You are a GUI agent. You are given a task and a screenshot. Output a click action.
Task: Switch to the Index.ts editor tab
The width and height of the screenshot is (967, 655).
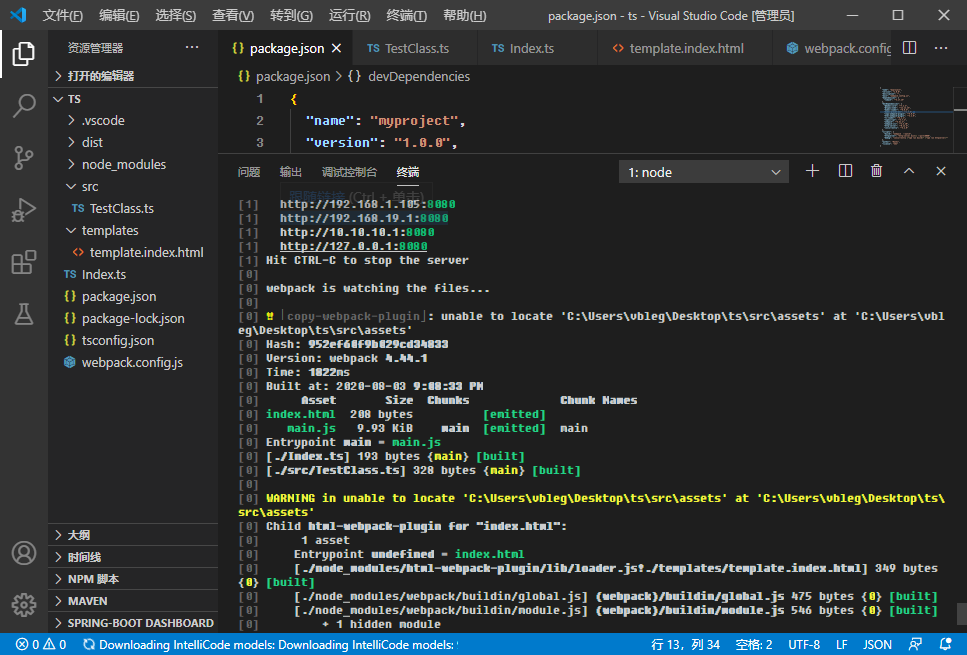(x=537, y=48)
